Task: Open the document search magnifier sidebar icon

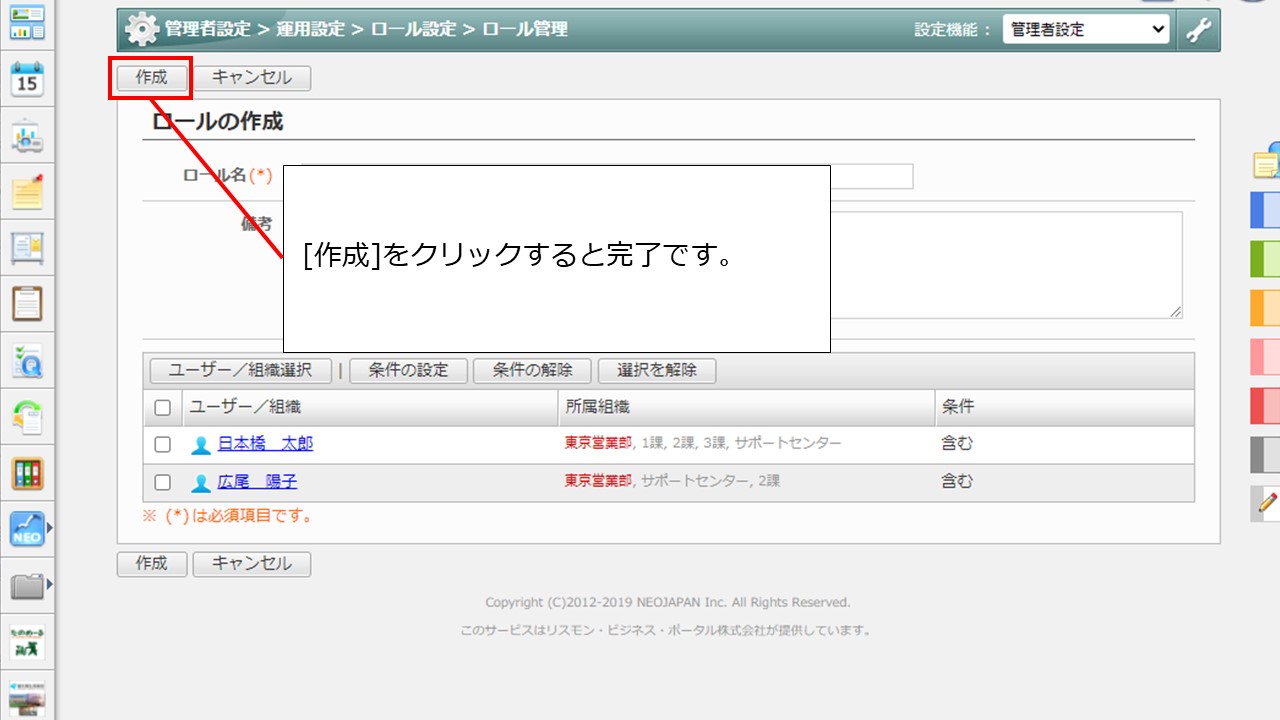Action: pos(27,360)
